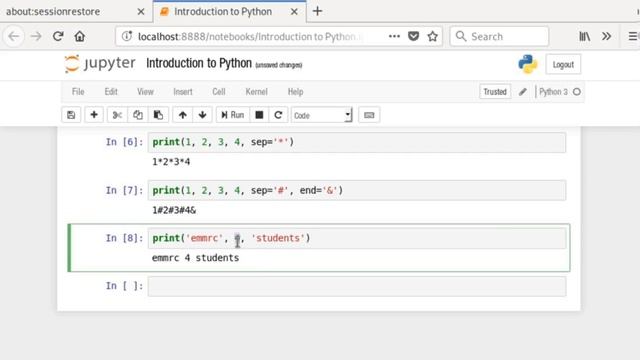The height and width of the screenshot is (360, 640).
Task: Click the Jupyter logo
Action: pos(100,64)
